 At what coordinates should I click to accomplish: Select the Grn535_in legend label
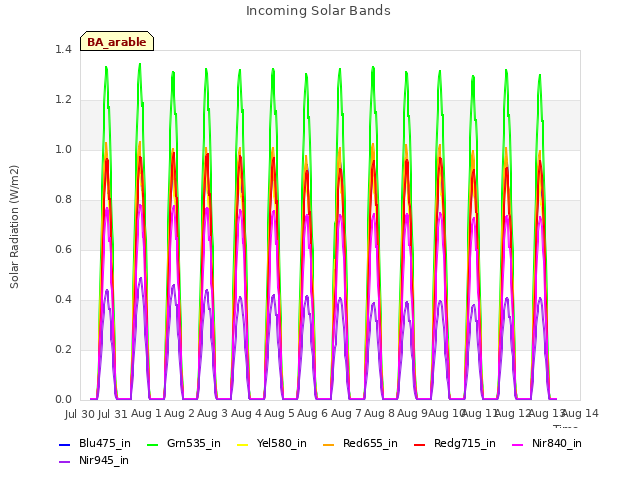[x=194, y=444]
